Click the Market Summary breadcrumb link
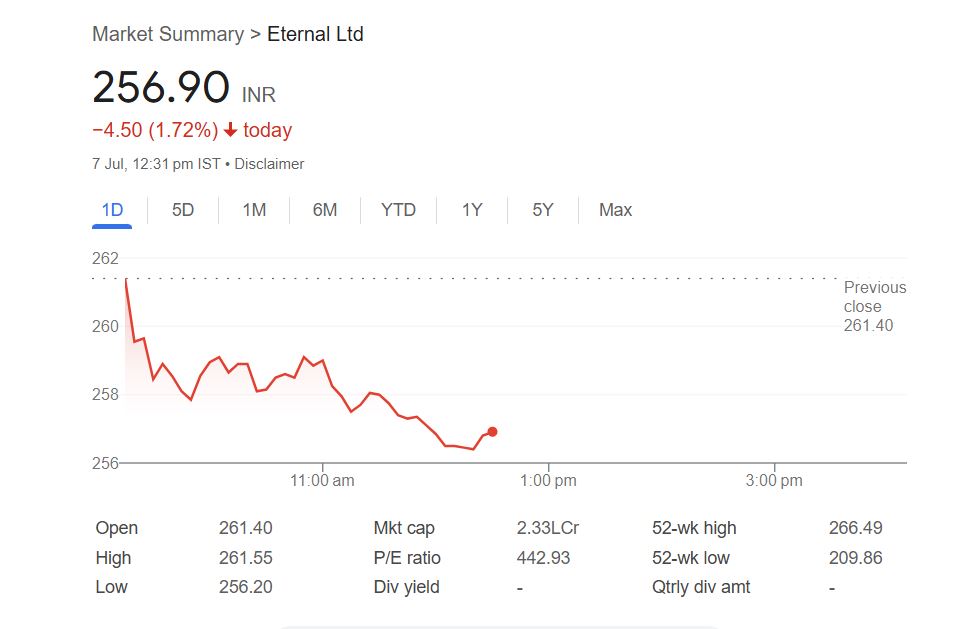 click(x=168, y=34)
